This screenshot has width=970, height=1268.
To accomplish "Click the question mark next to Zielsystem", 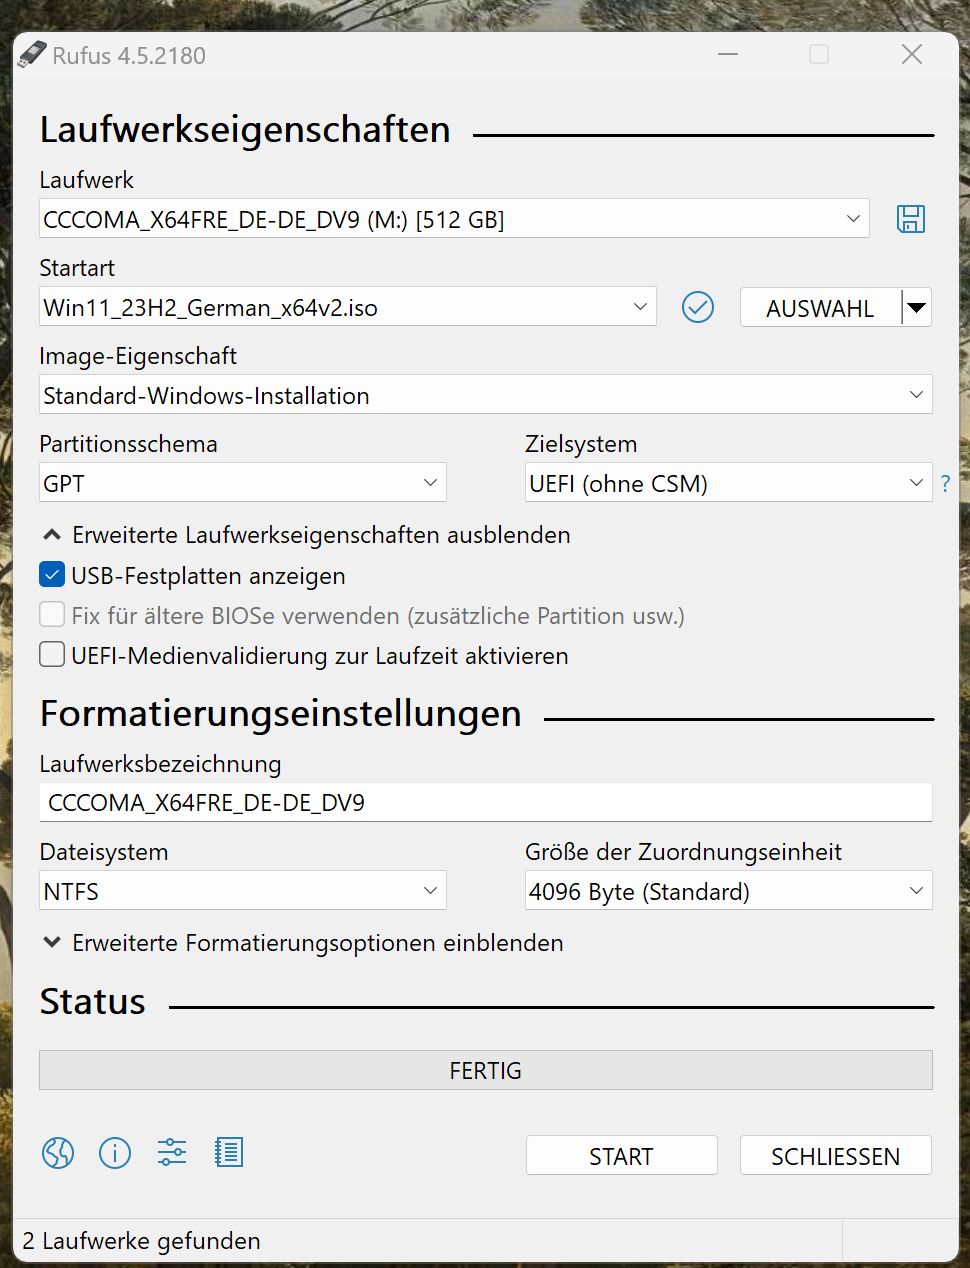I will coord(946,484).
